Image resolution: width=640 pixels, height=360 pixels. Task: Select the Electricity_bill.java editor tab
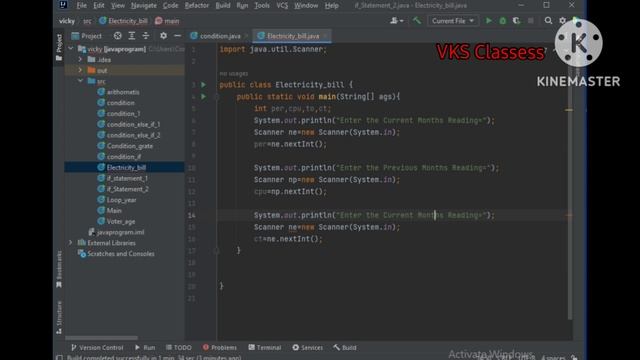(x=293, y=36)
